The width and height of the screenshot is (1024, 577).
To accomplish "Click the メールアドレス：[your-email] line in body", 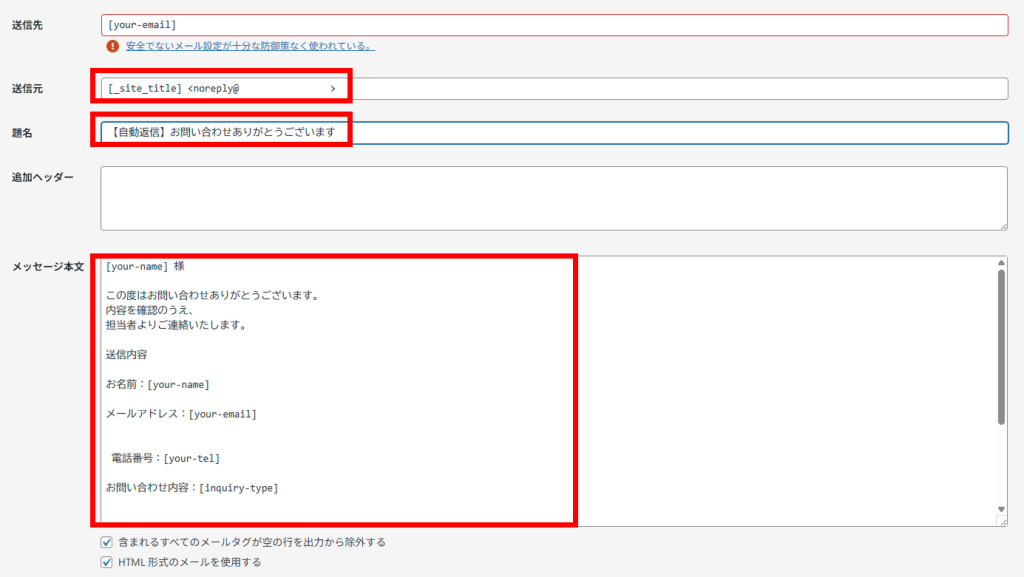I will 181,413.
